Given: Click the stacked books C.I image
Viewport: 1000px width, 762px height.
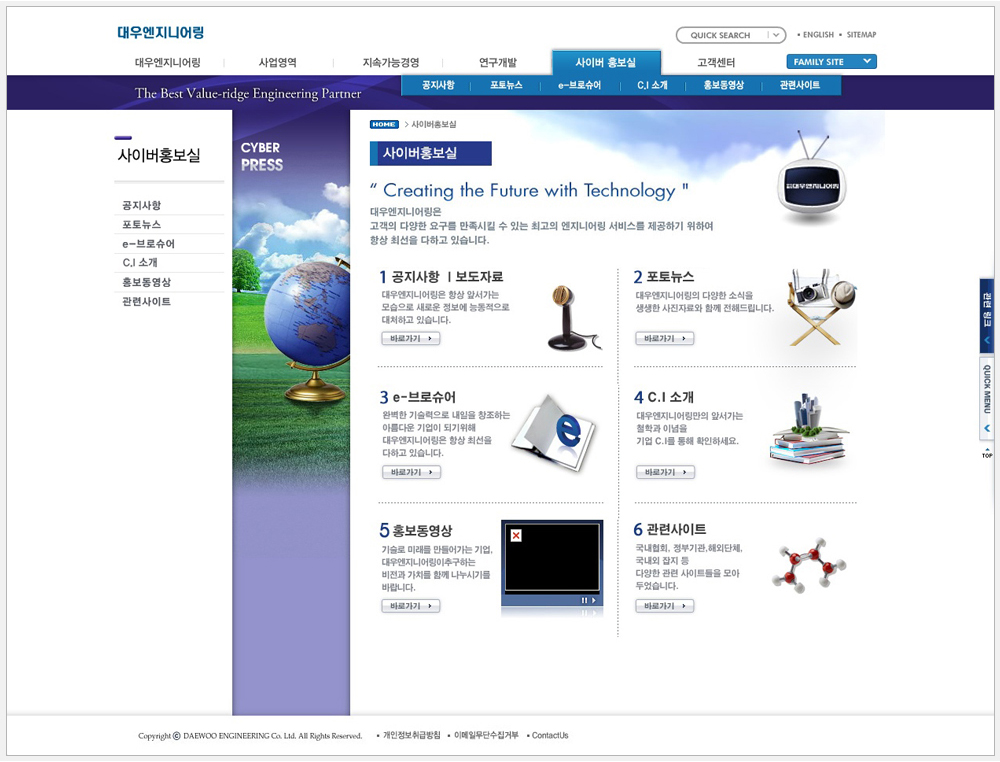Looking at the screenshot, I should pyautogui.click(x=808, y=433).
